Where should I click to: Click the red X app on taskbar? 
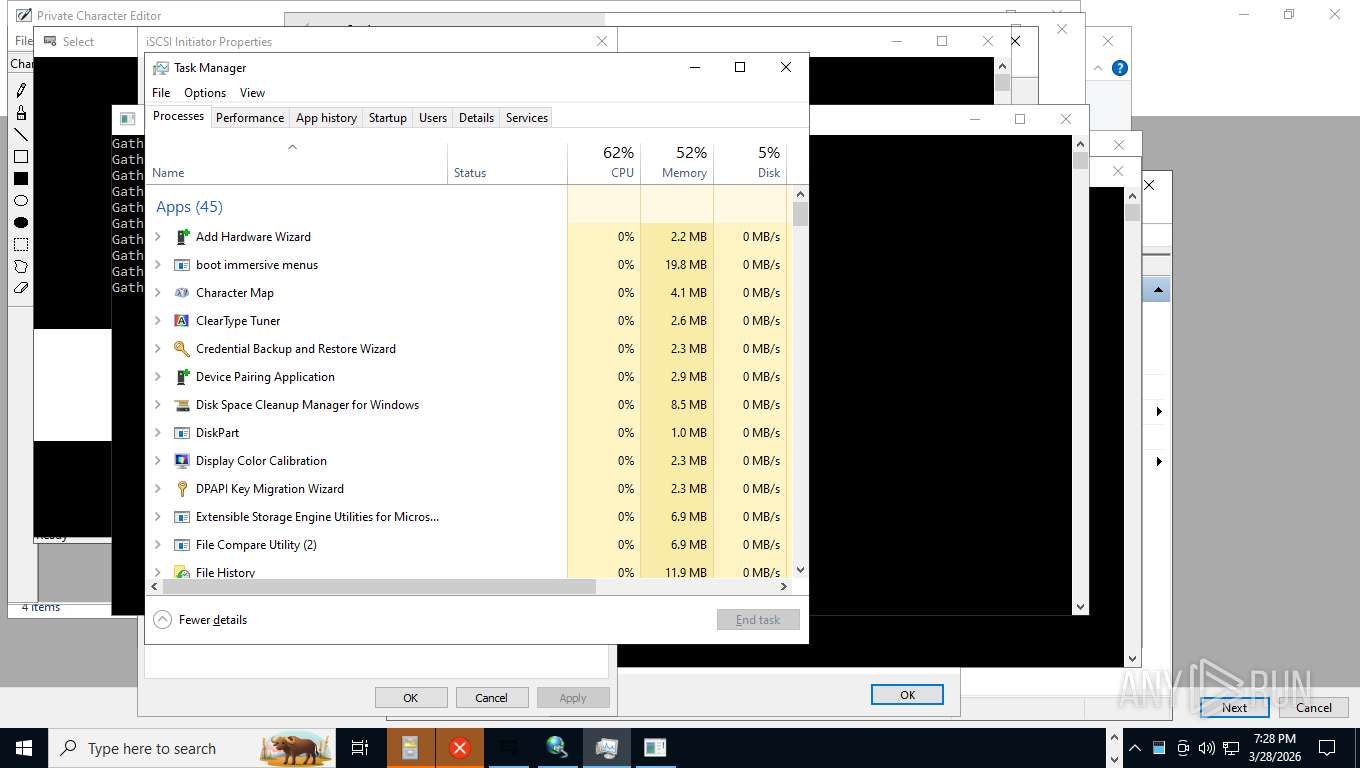tap(460, 748)
